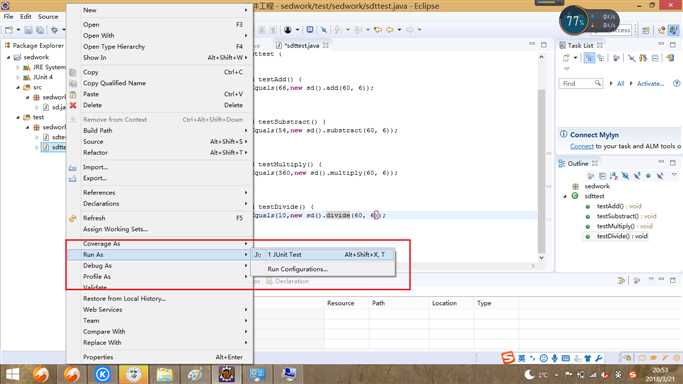Open dropdown arrow next to New Task icon
Screen dimensions: 683x384
[575, 58]
